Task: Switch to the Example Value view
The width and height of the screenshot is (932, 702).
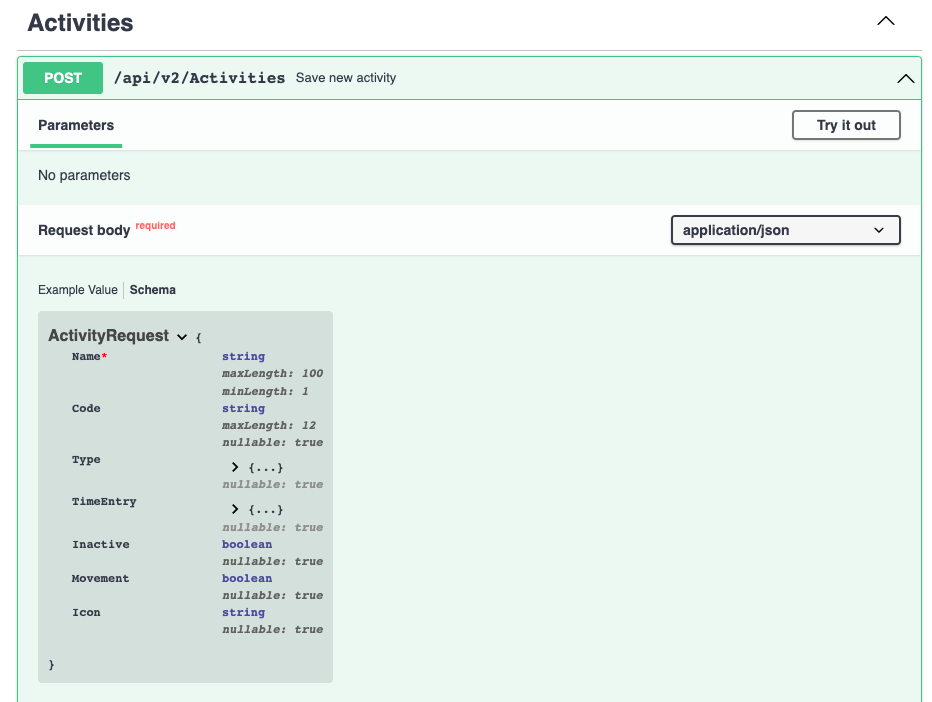Action: click(77, 290)
